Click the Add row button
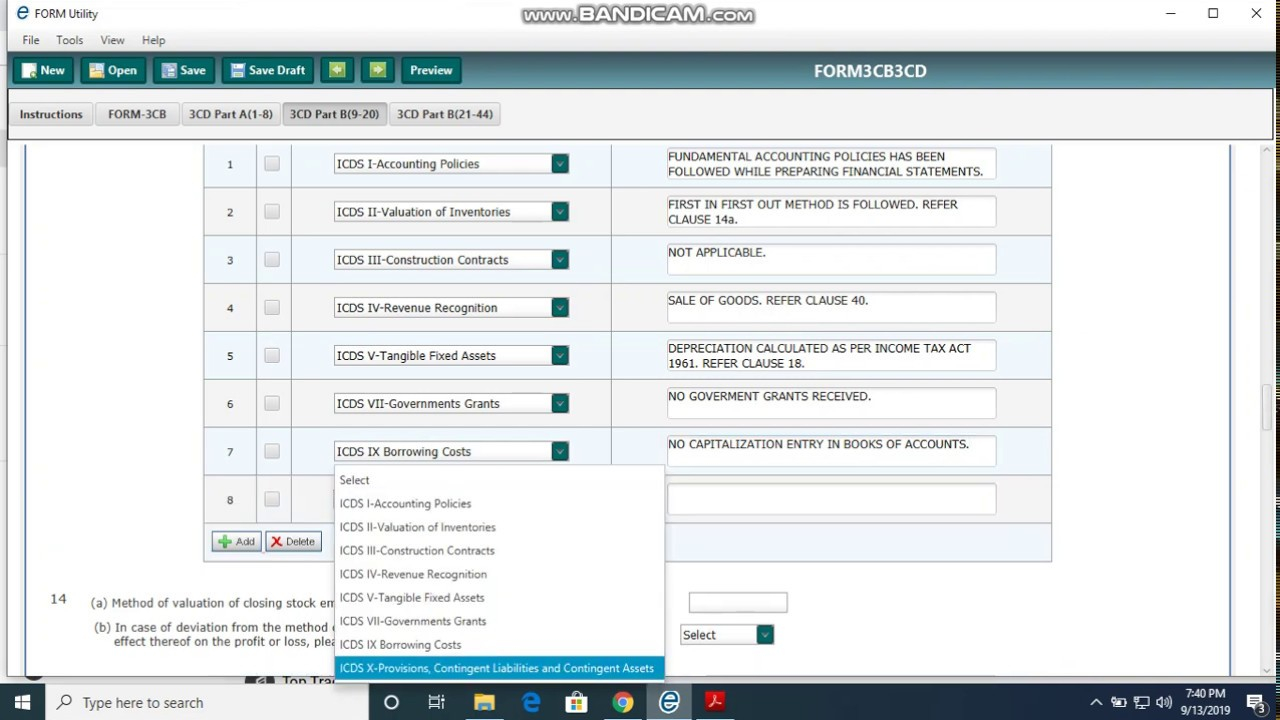Viewport: 1280px width, 720px height. tap(237, 541)
